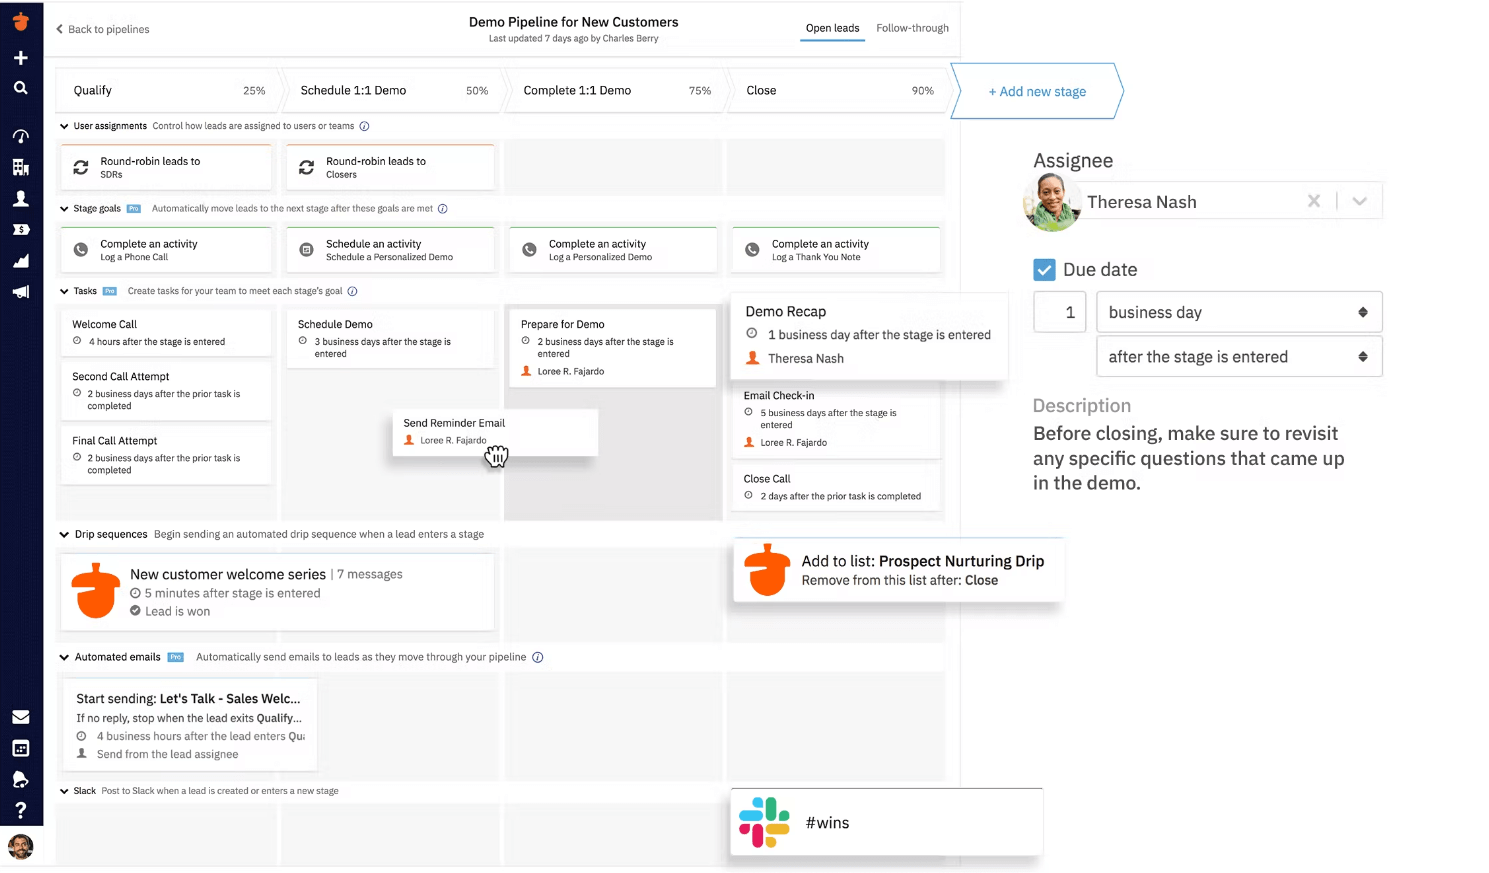1489x873 pixels.
Task: Open marketing via the megaphone icon
Action: point(20,291)
